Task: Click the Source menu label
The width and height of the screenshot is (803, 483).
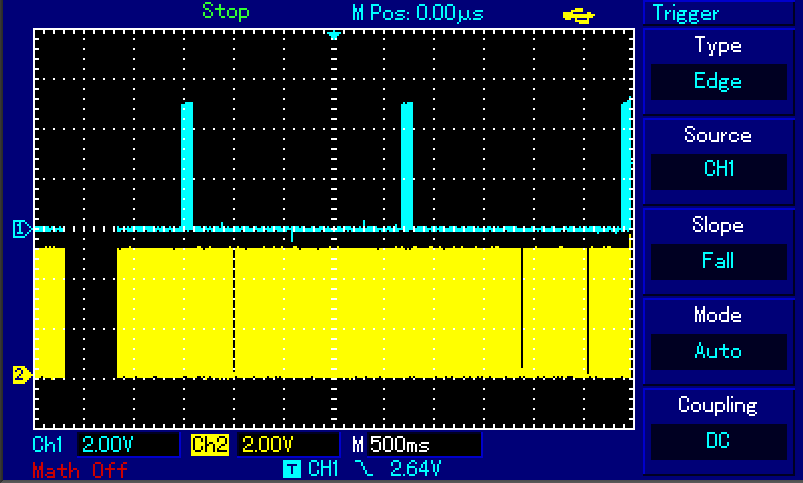Action: (718, 135)
